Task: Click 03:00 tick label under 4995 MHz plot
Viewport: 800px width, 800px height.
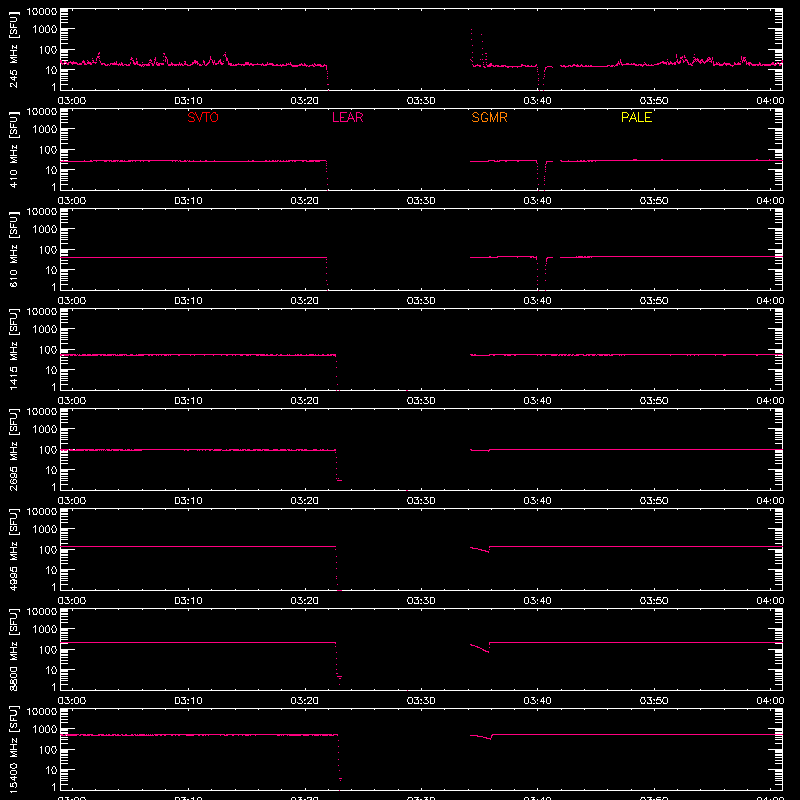Action: click(x=72, y=601)
